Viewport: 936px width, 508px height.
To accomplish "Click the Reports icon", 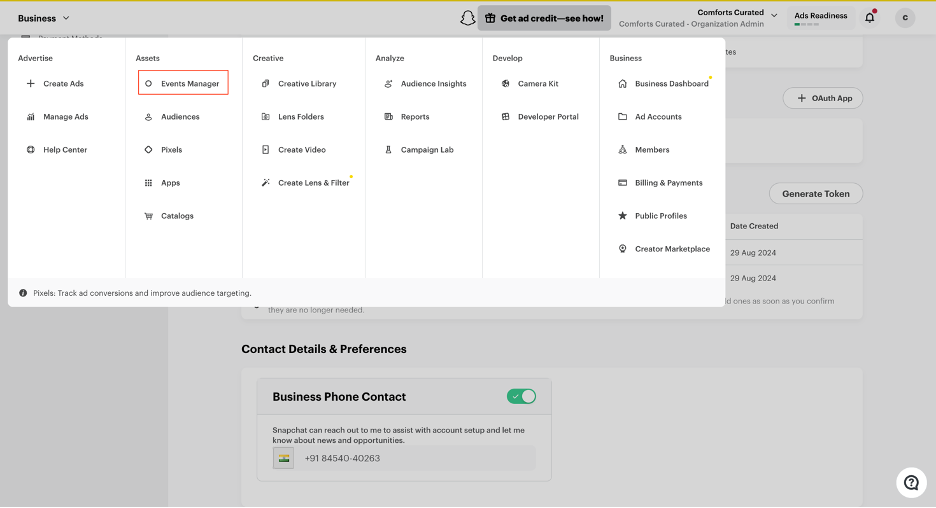I will (389, 117).
